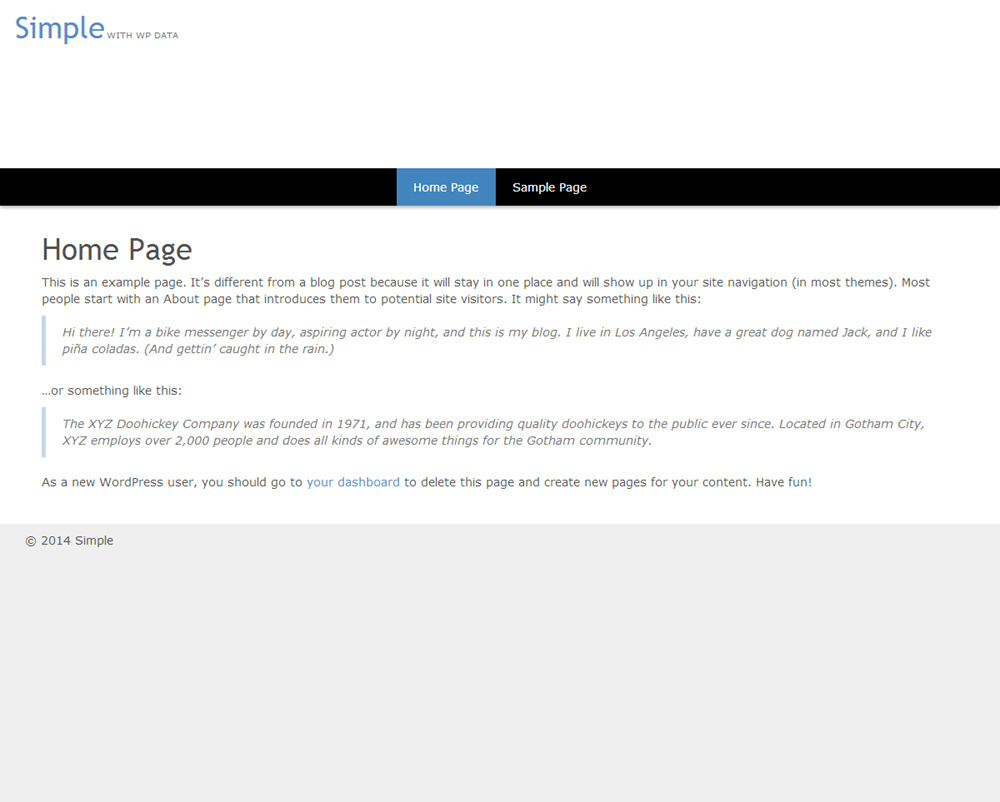Viewport: 1000px width, 802px height.
Task: Open the Home Page navigation tab
Action: (x=445, y=187)
